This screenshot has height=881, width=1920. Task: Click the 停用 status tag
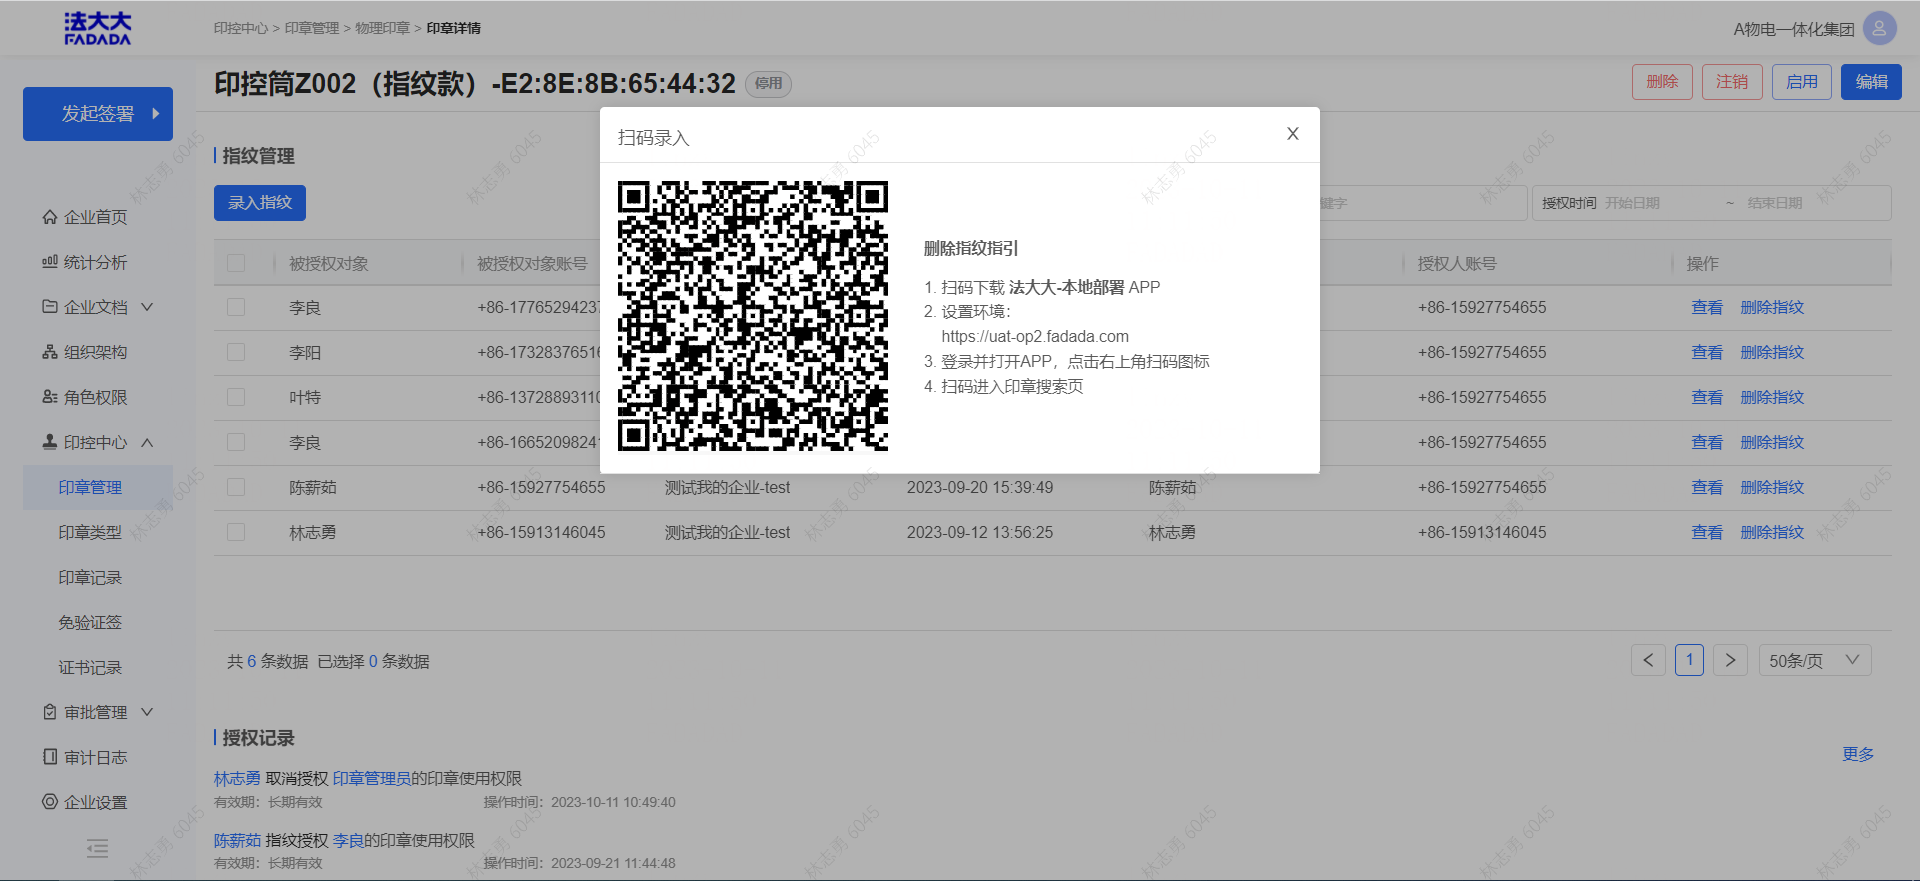point(769,84)
